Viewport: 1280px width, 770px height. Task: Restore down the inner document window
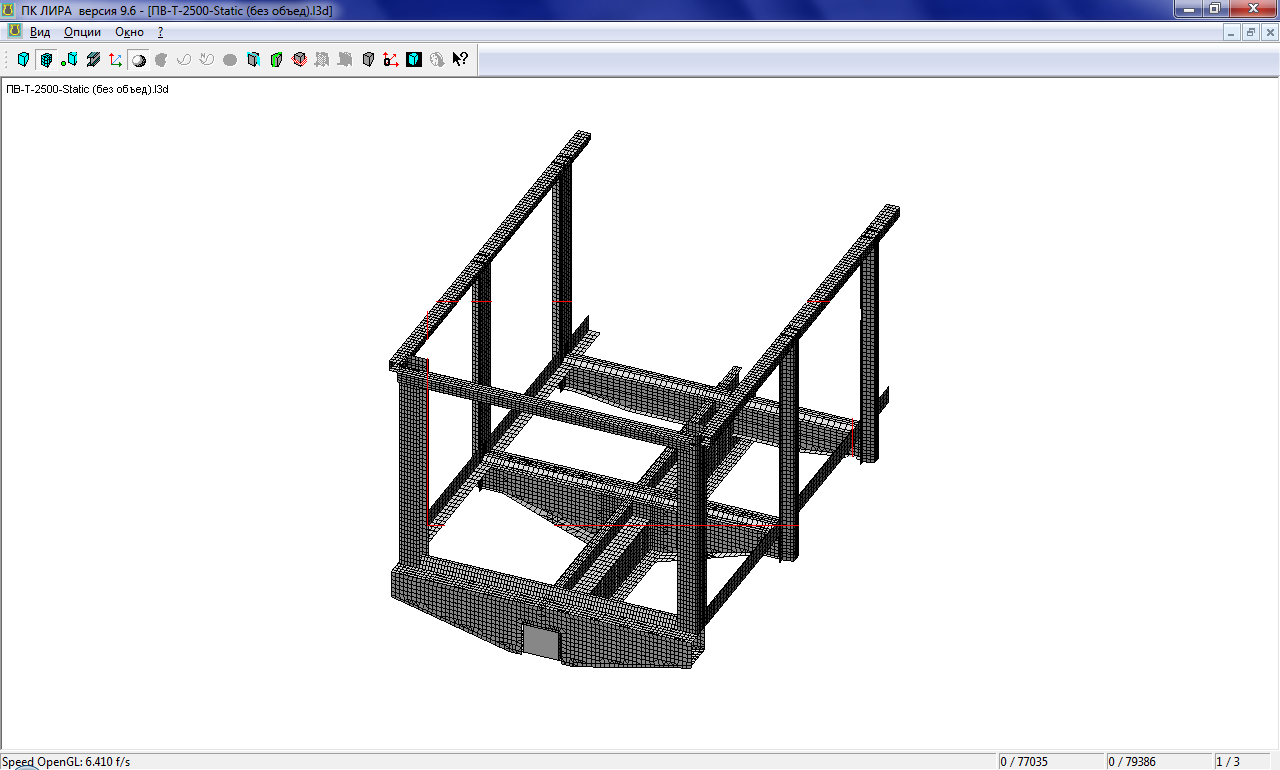tap(1251, 32)
